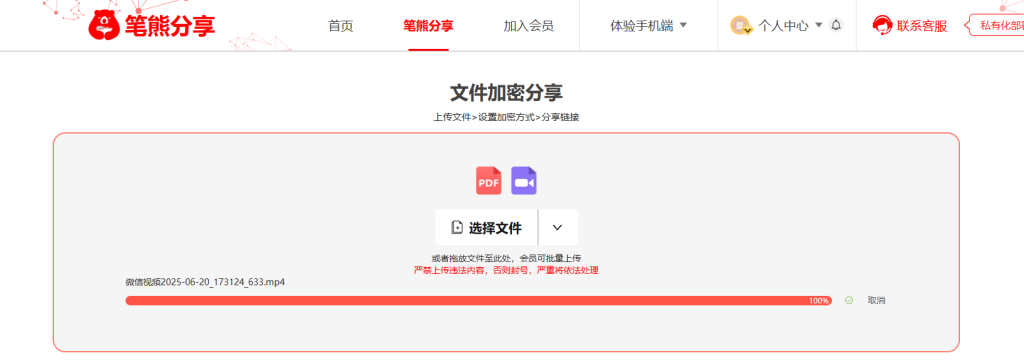Click the uploaded mp4 file name
The image size is (1024, 363).
(205, 282)
